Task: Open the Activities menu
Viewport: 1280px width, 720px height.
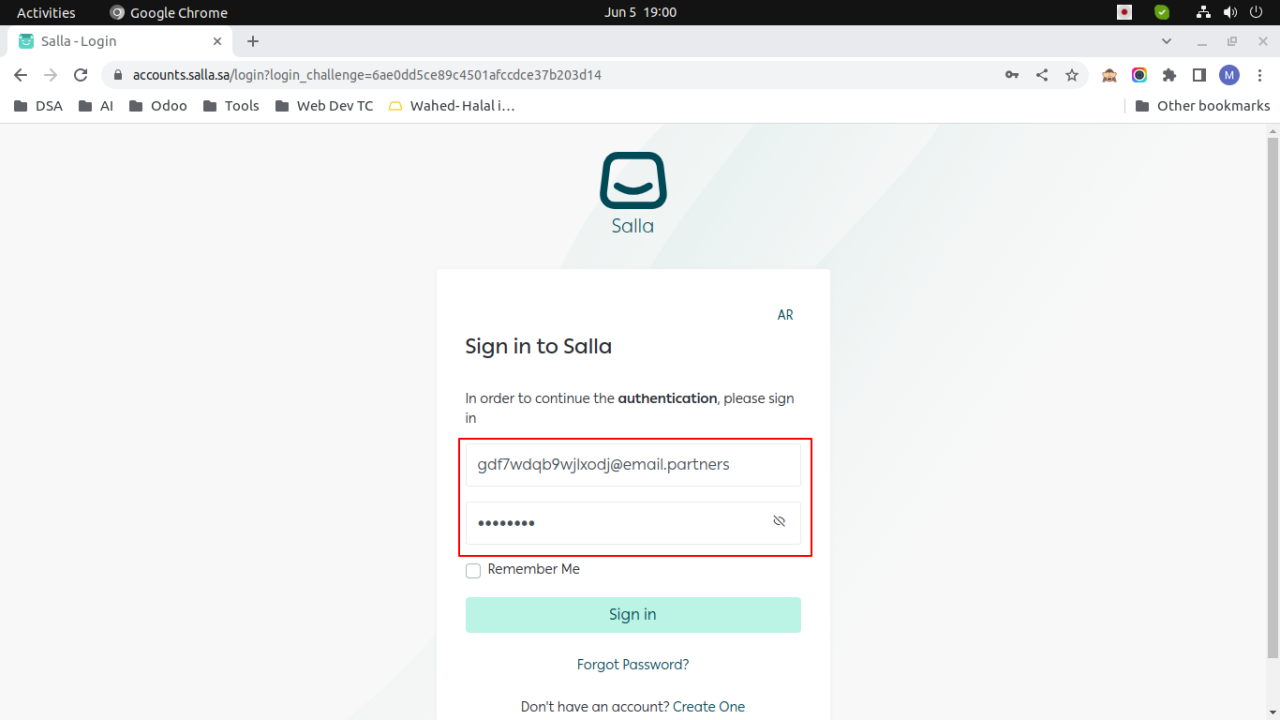Action: coord(46,12)
